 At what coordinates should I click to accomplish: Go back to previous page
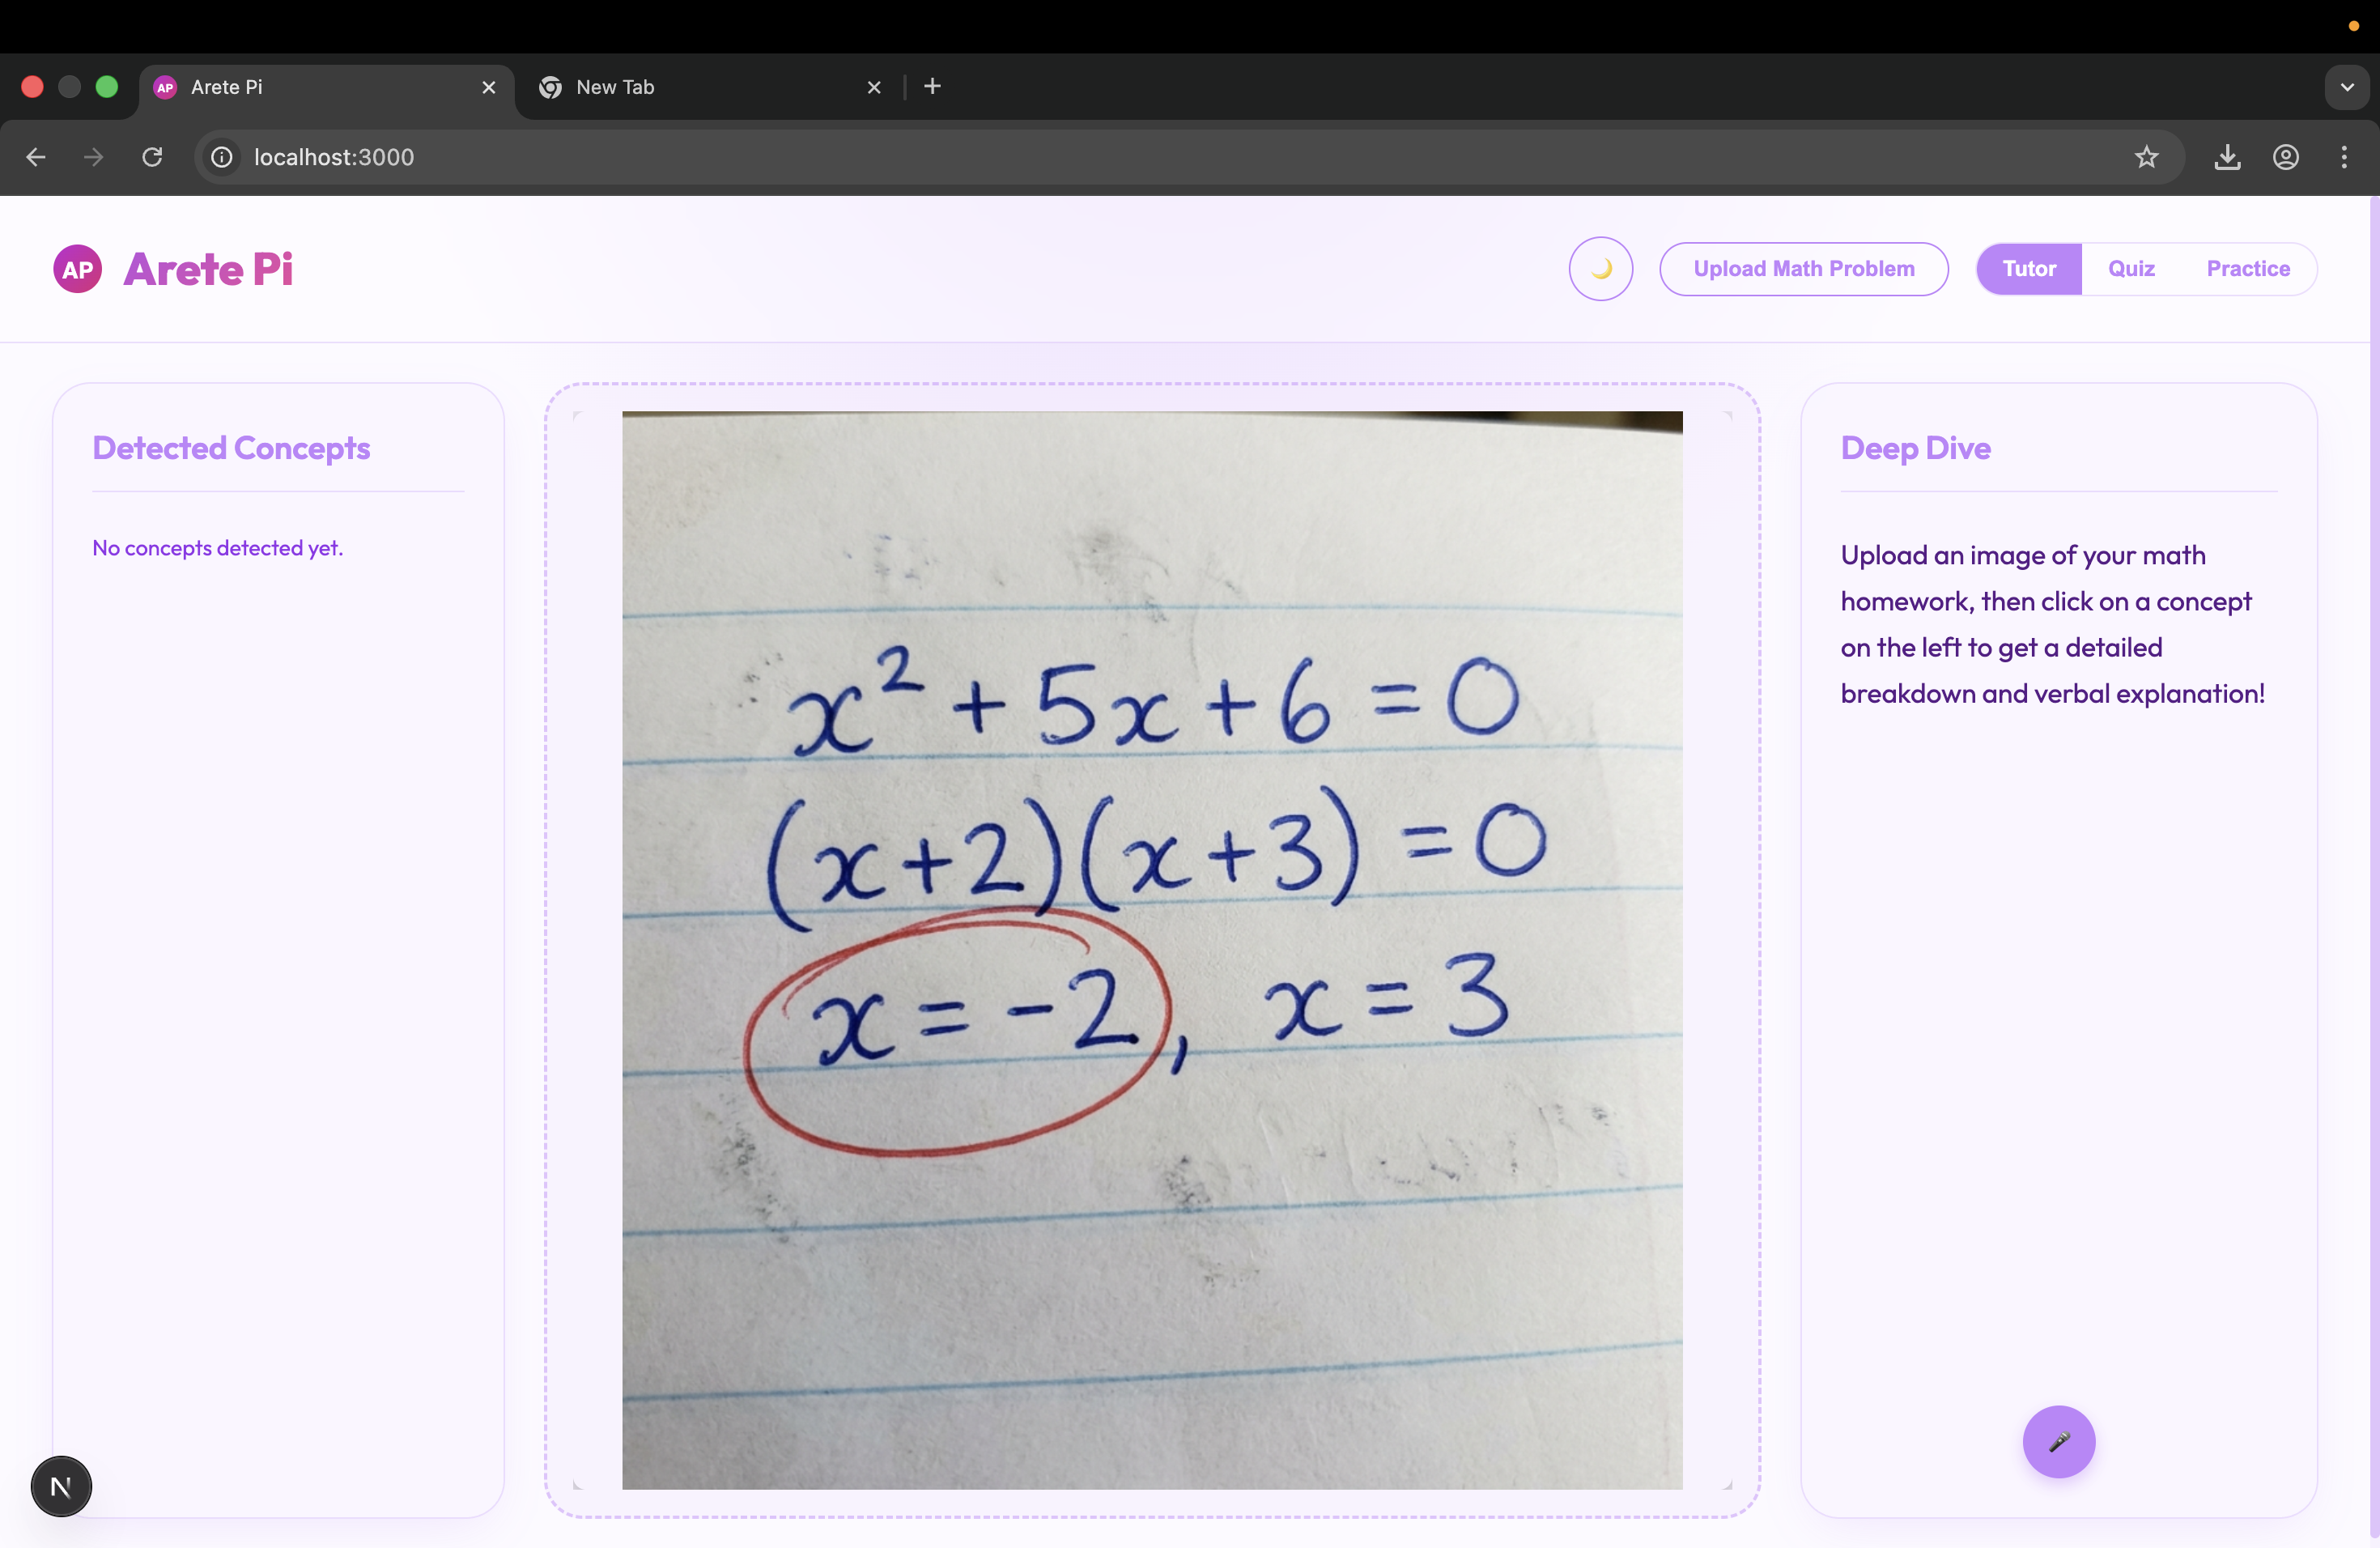point(36,157)
